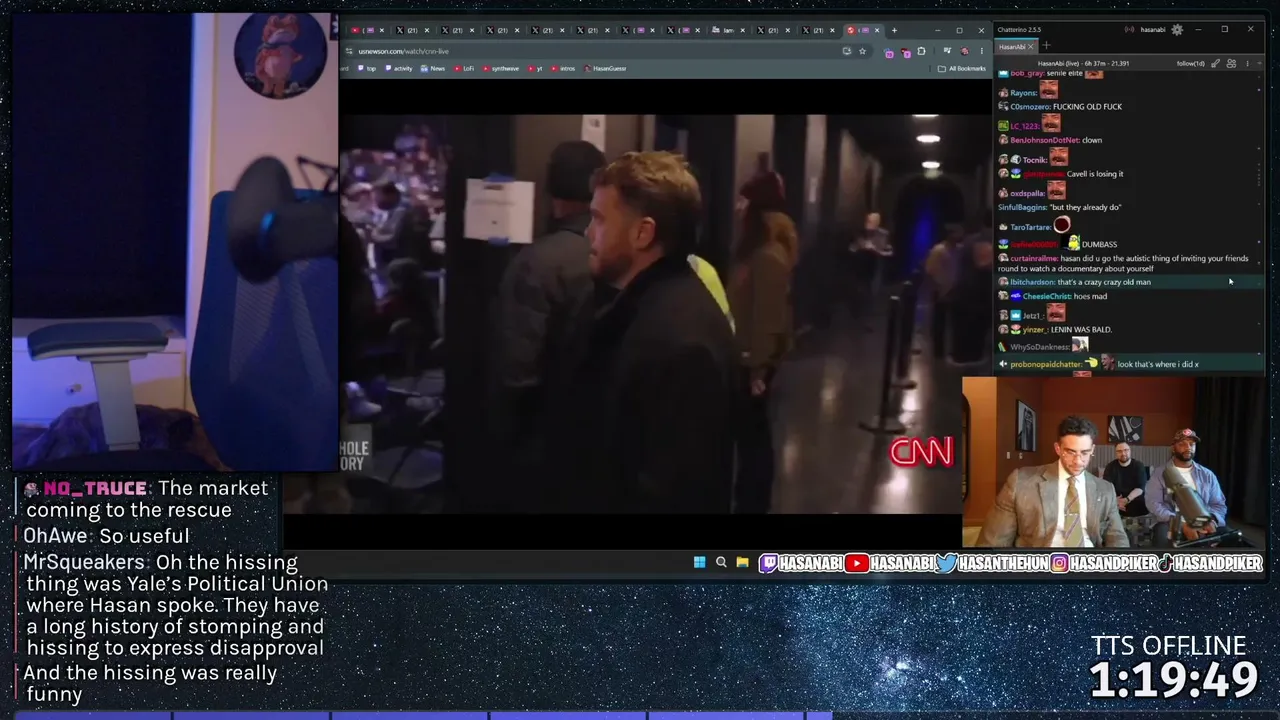
Task: Click username Jetz1_ in chat
Action: click(1034, 316)
